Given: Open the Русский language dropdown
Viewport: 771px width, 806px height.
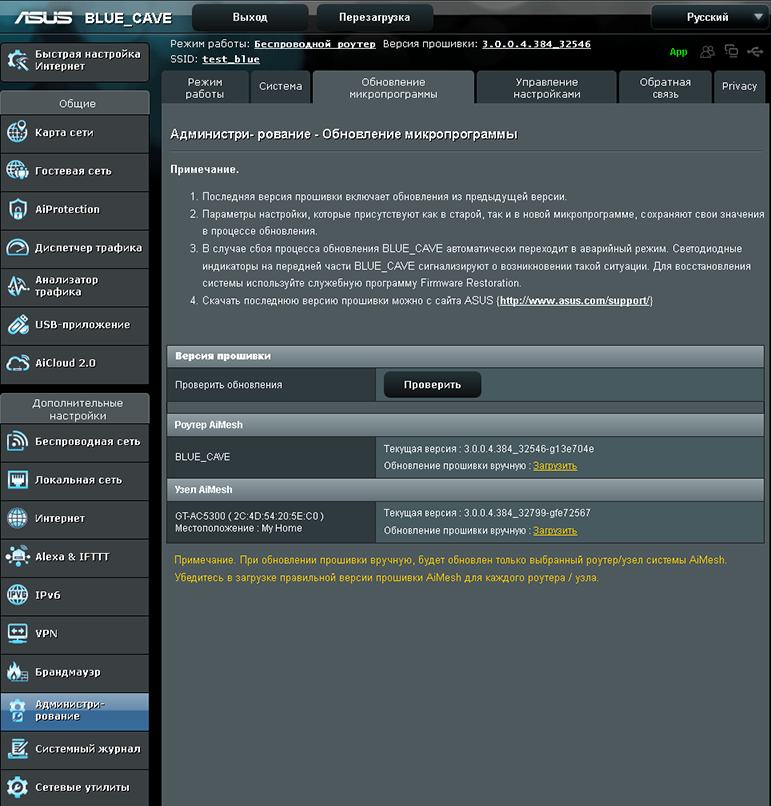Looking at the screenshot, I should (710, 17).
